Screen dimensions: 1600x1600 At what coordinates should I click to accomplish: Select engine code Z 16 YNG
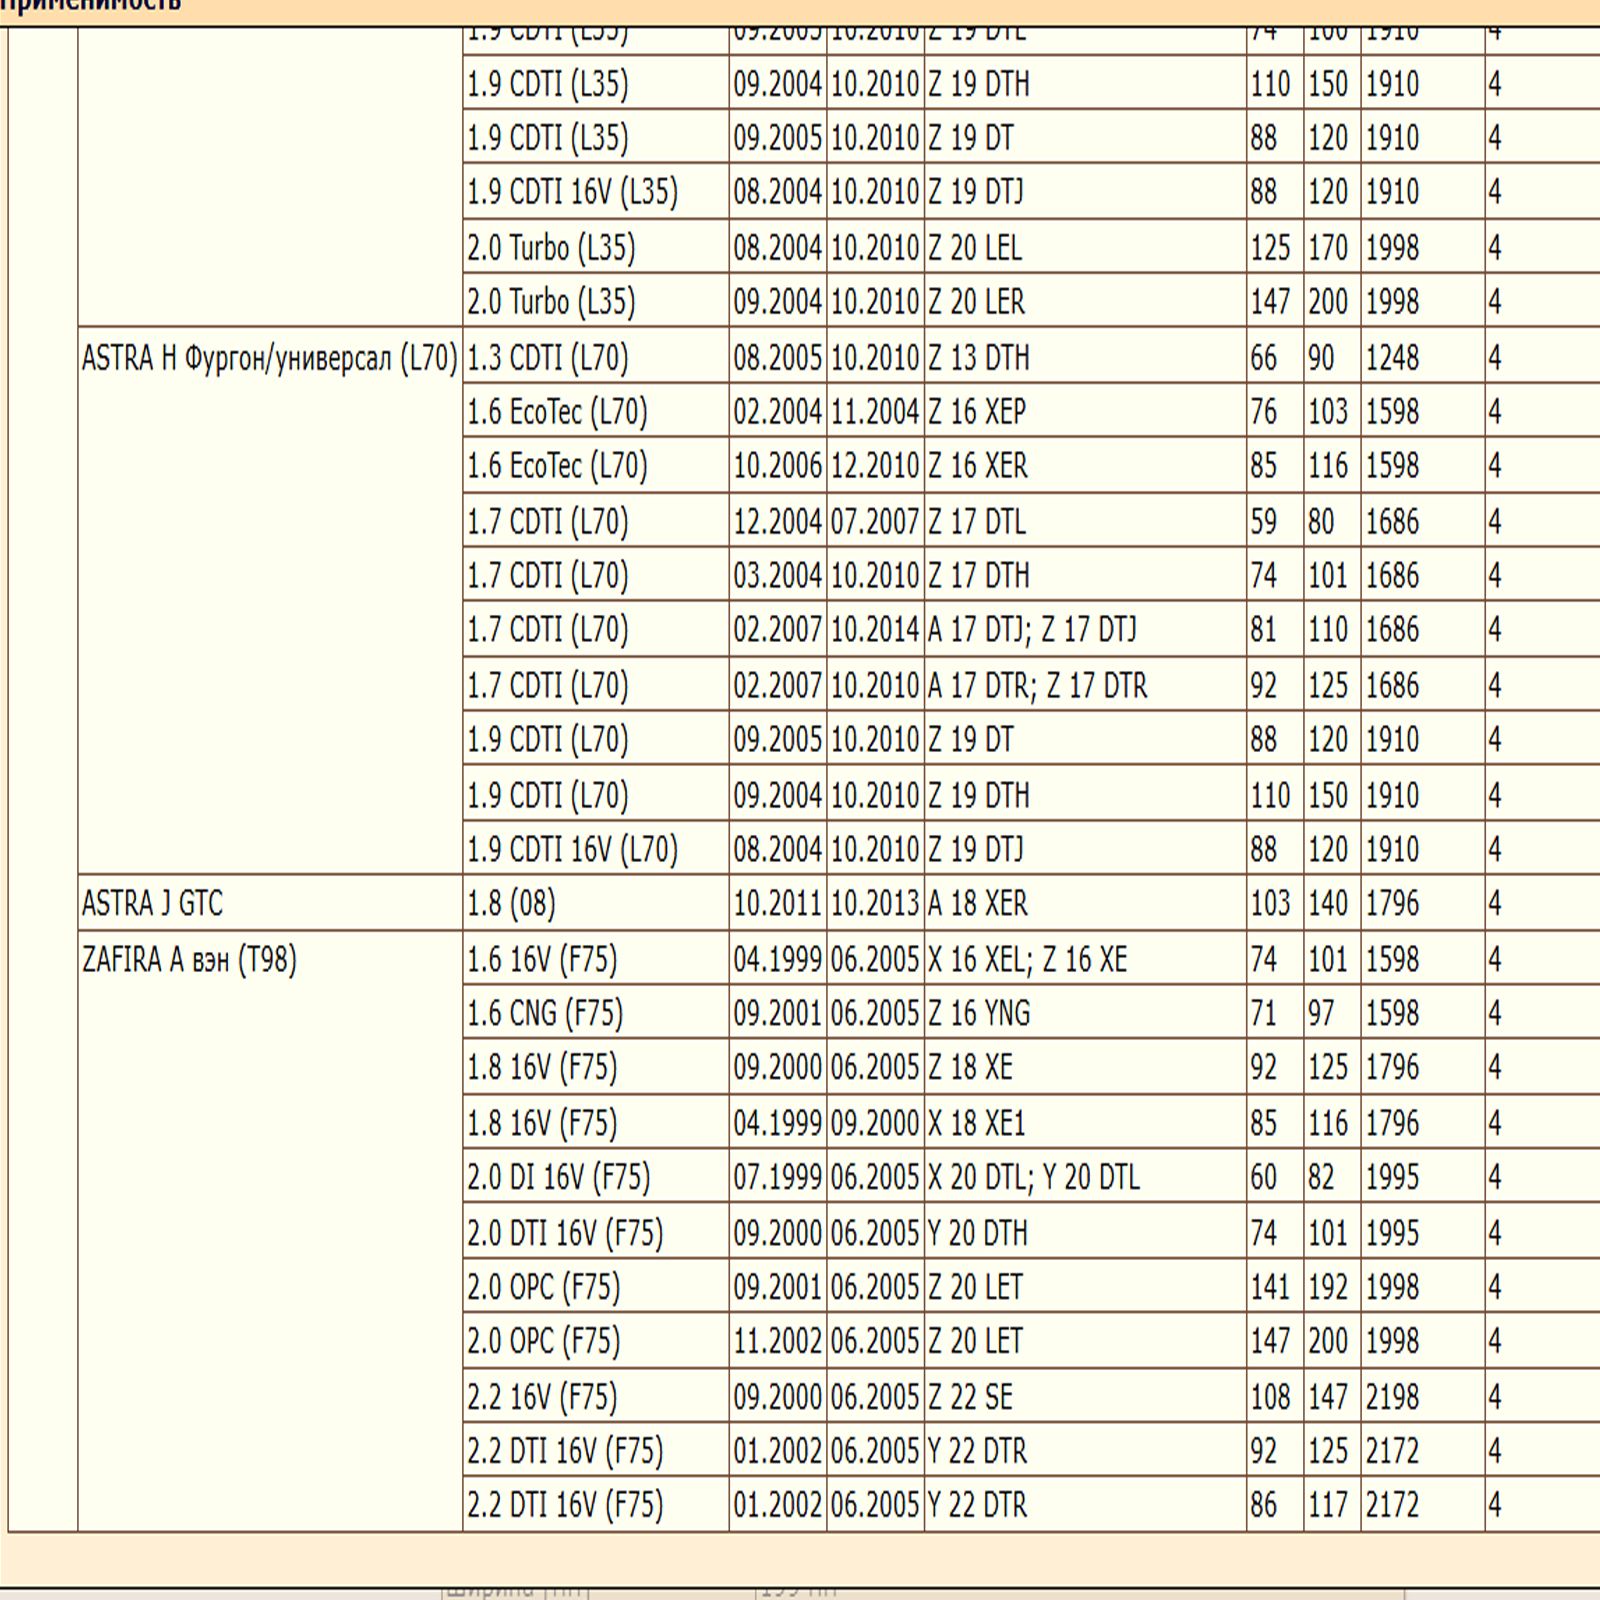978,1014
